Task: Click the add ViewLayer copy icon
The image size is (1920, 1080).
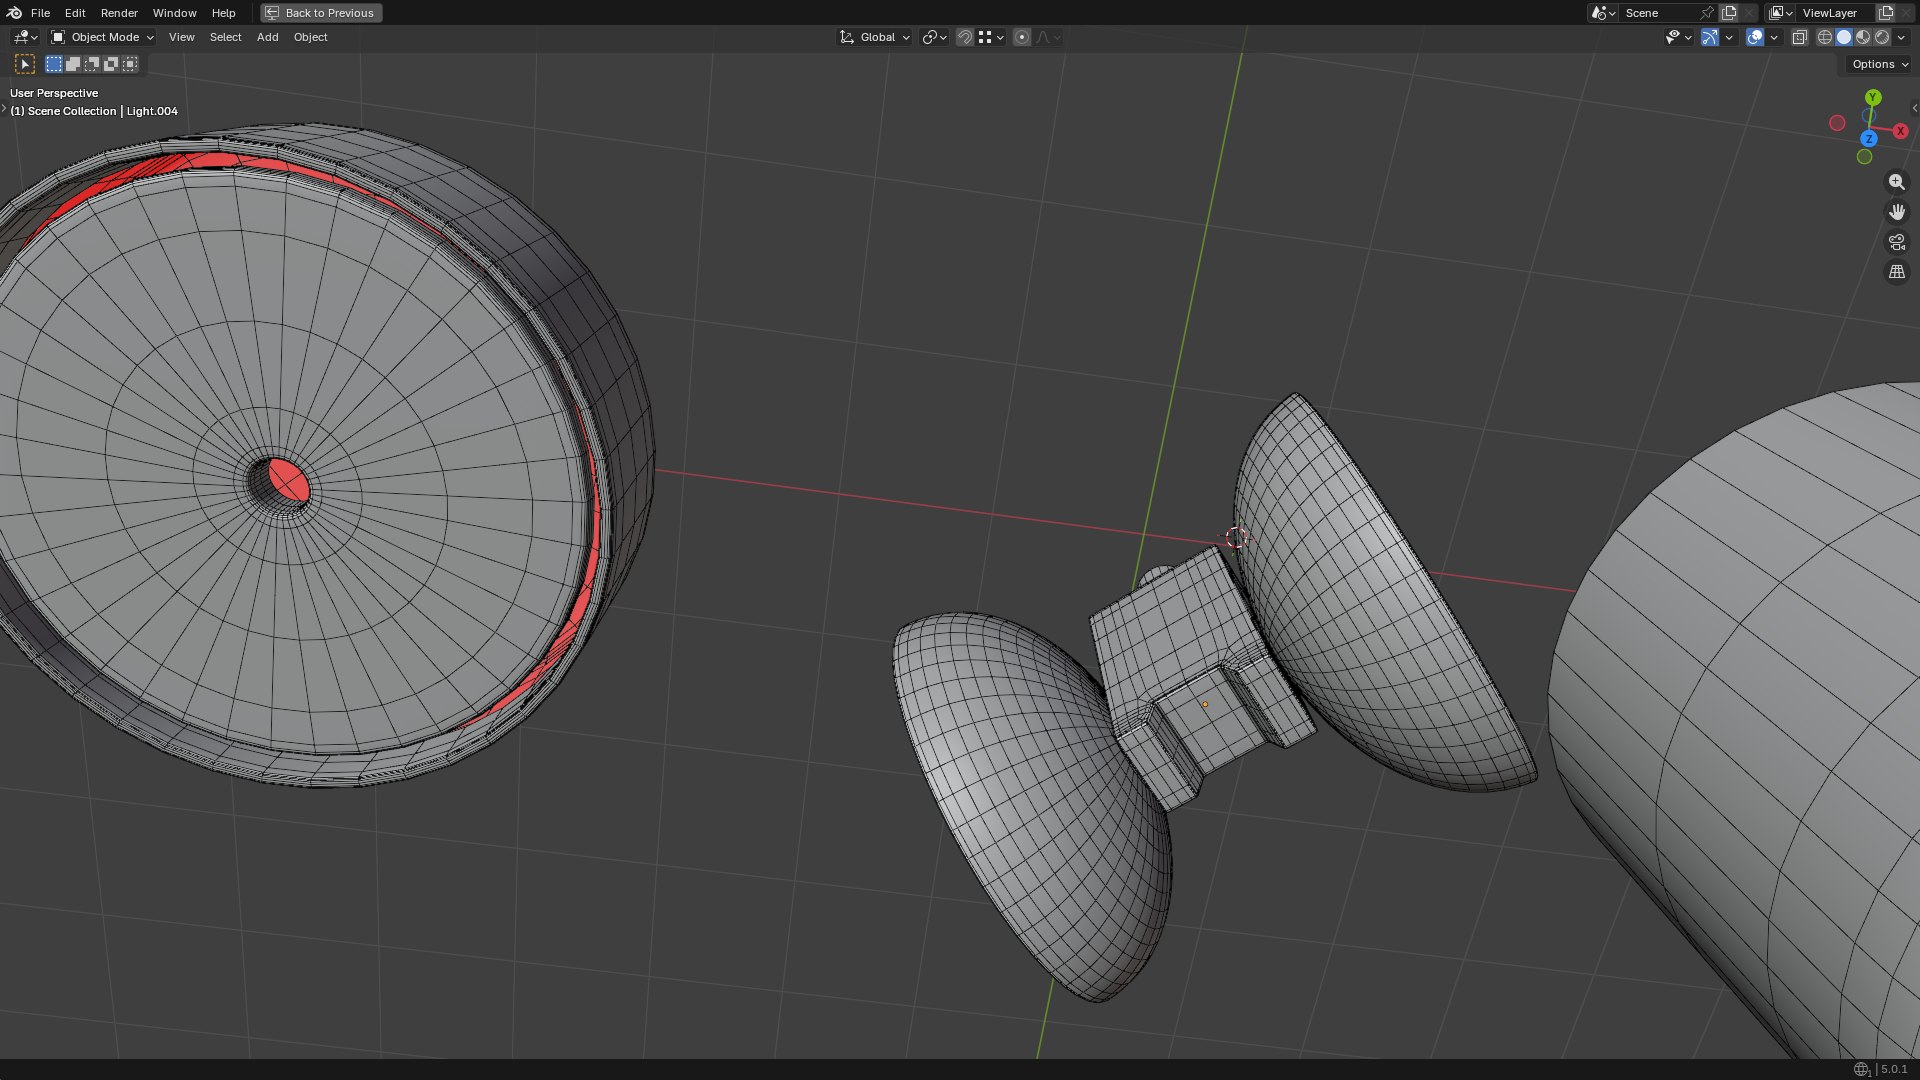Action: [x=1886, y=13]
